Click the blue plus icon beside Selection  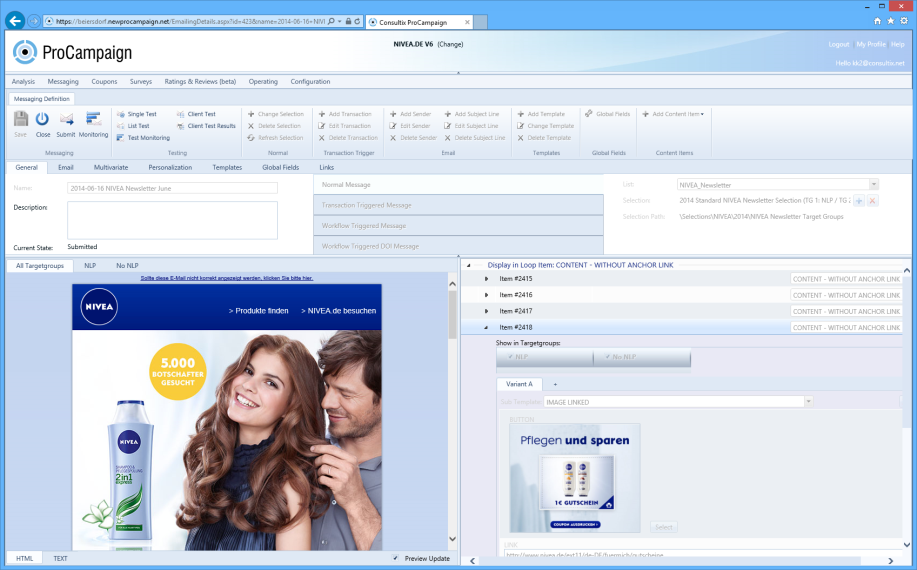point(858,201)
